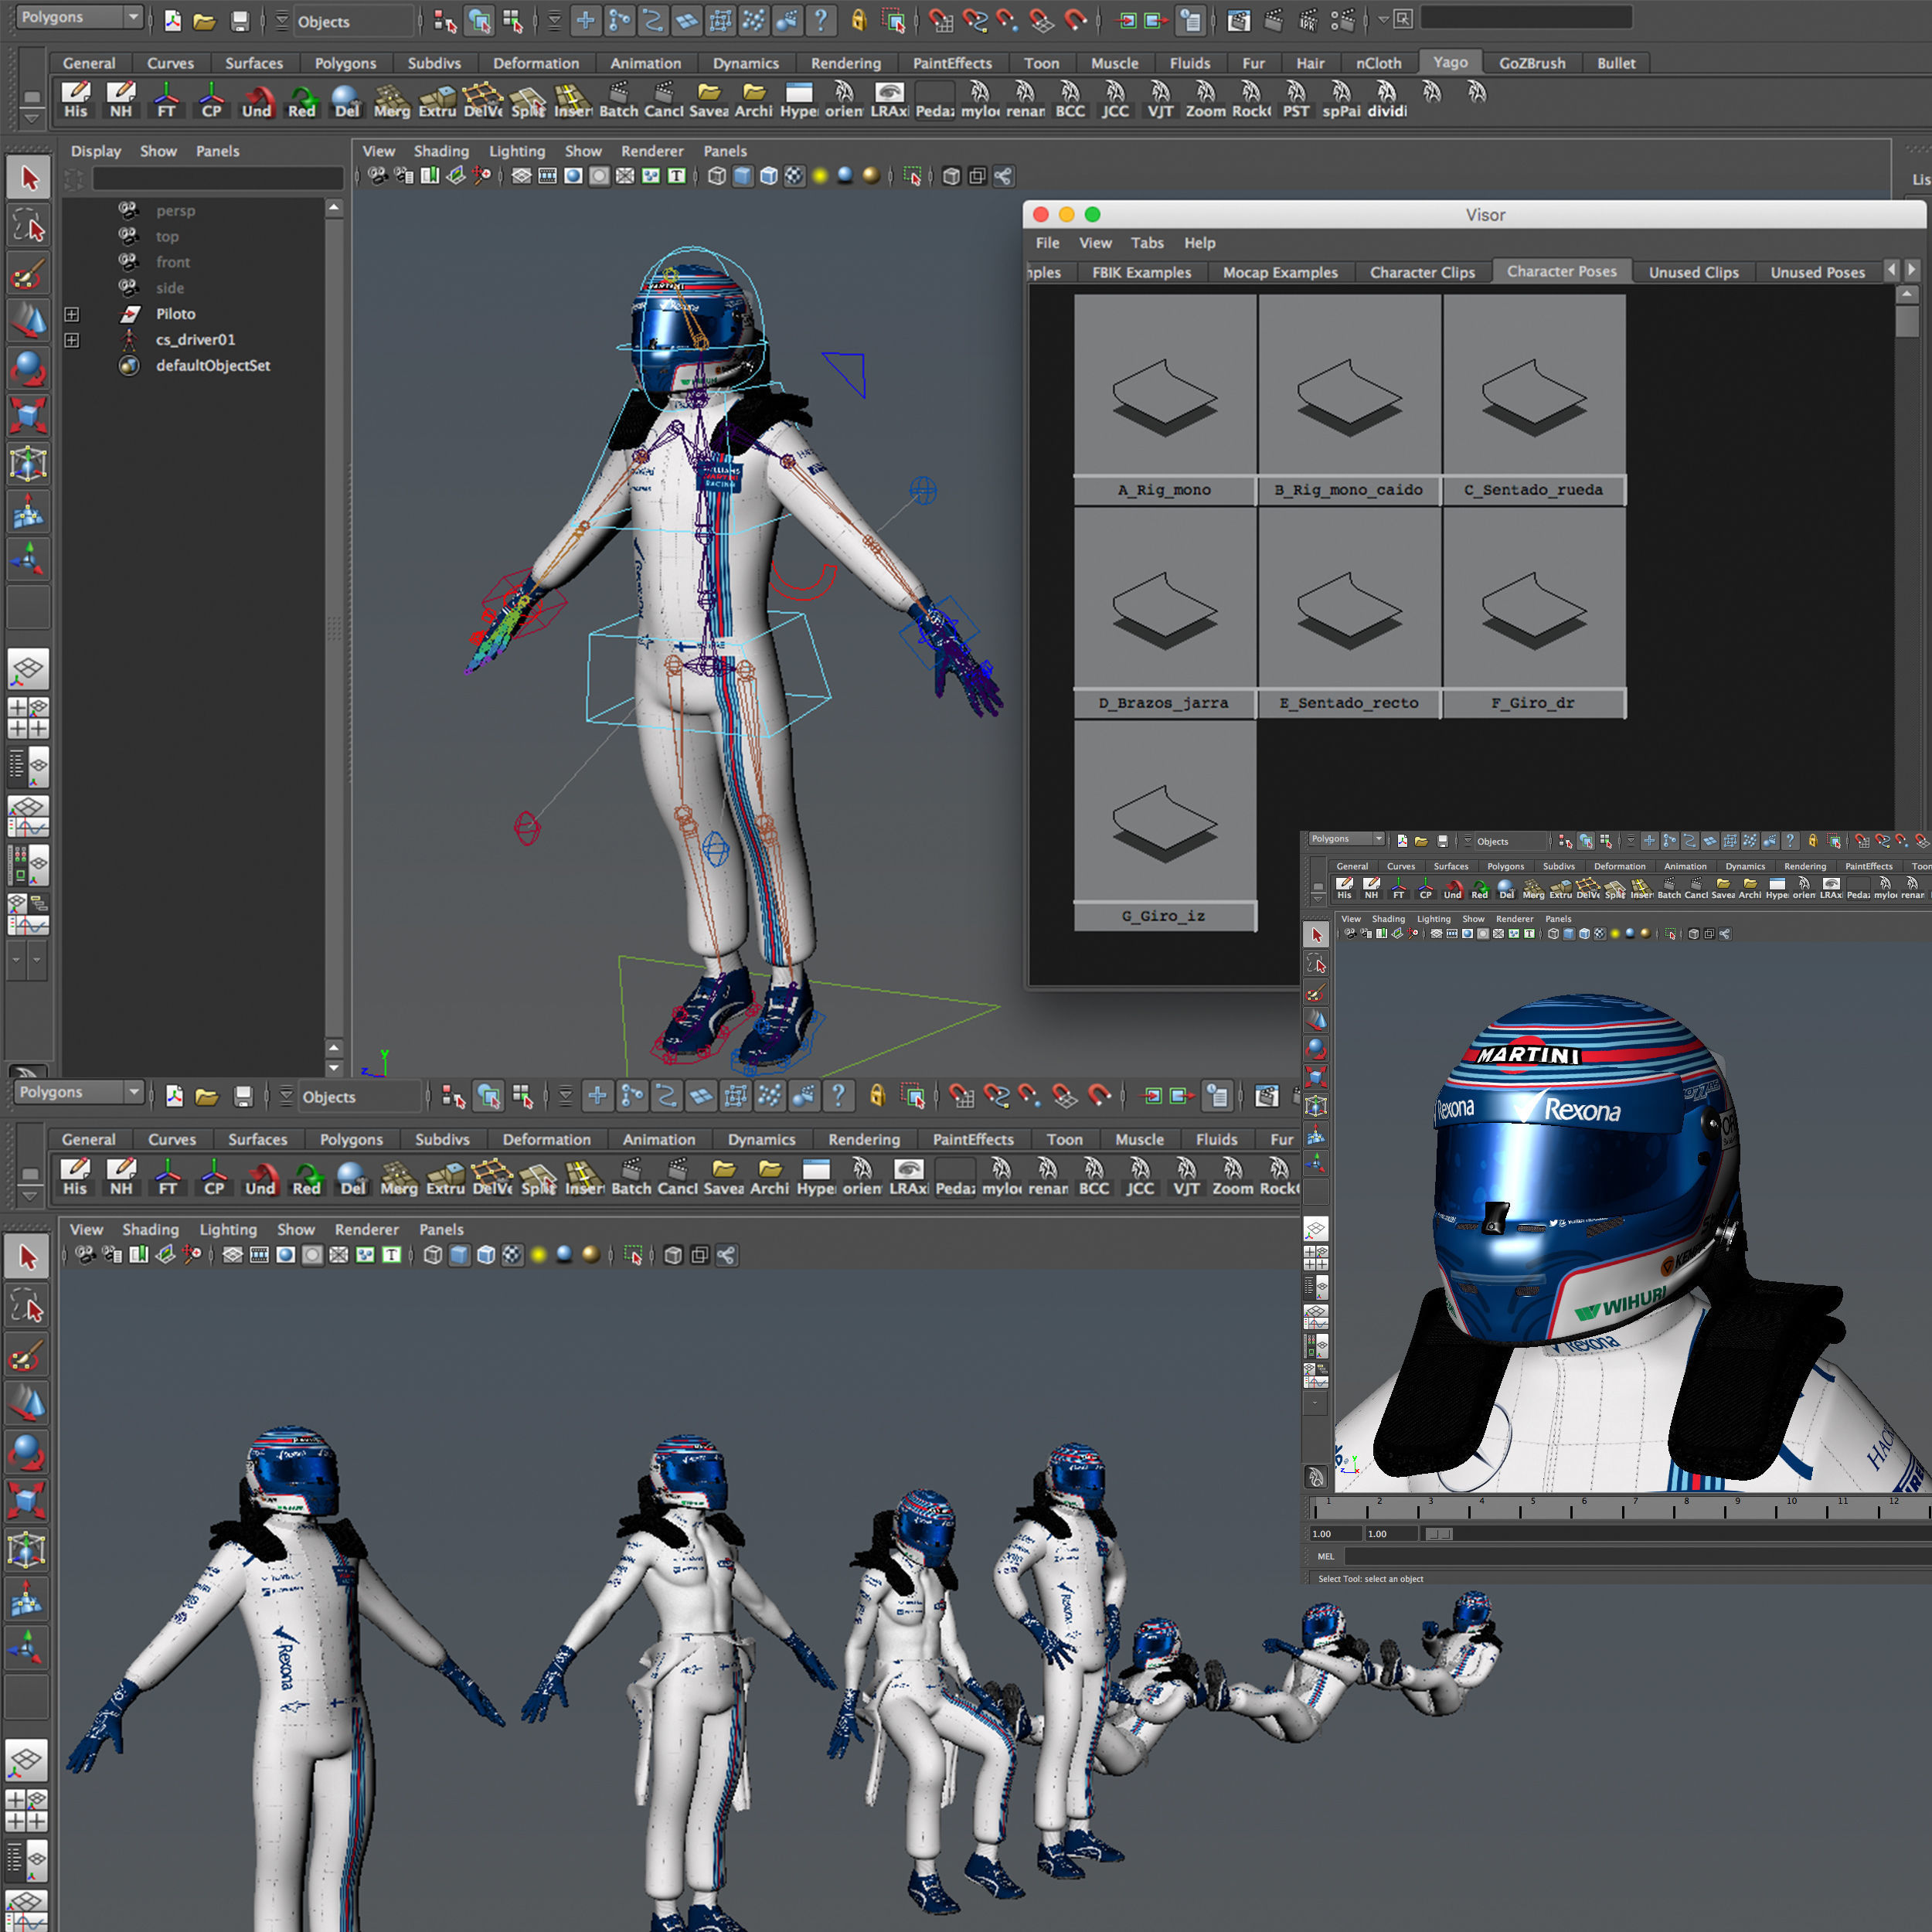The width and height of the screenshot is (1932, 1932).
Task: Open Visor File menu
Action: point(1047,243)
